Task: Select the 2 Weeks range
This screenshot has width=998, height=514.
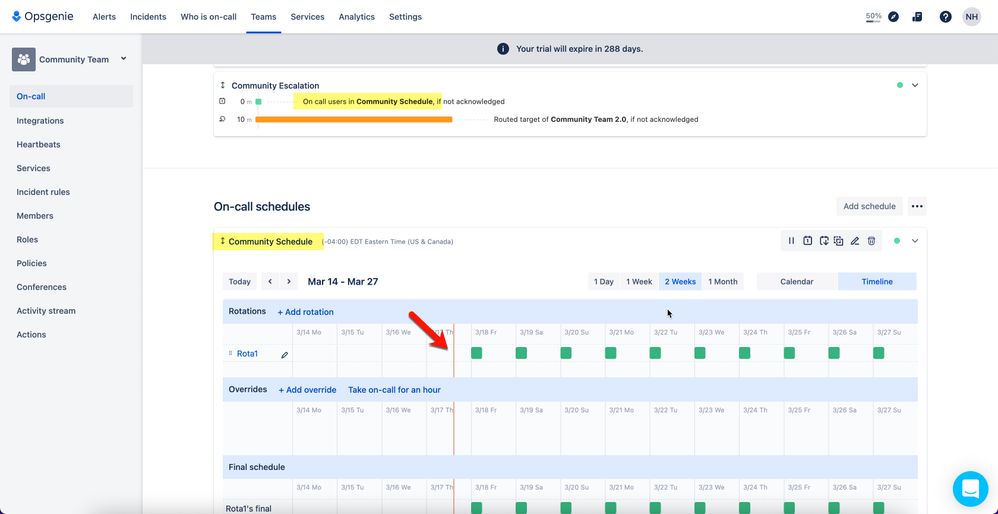Action: tap(680, 281)
